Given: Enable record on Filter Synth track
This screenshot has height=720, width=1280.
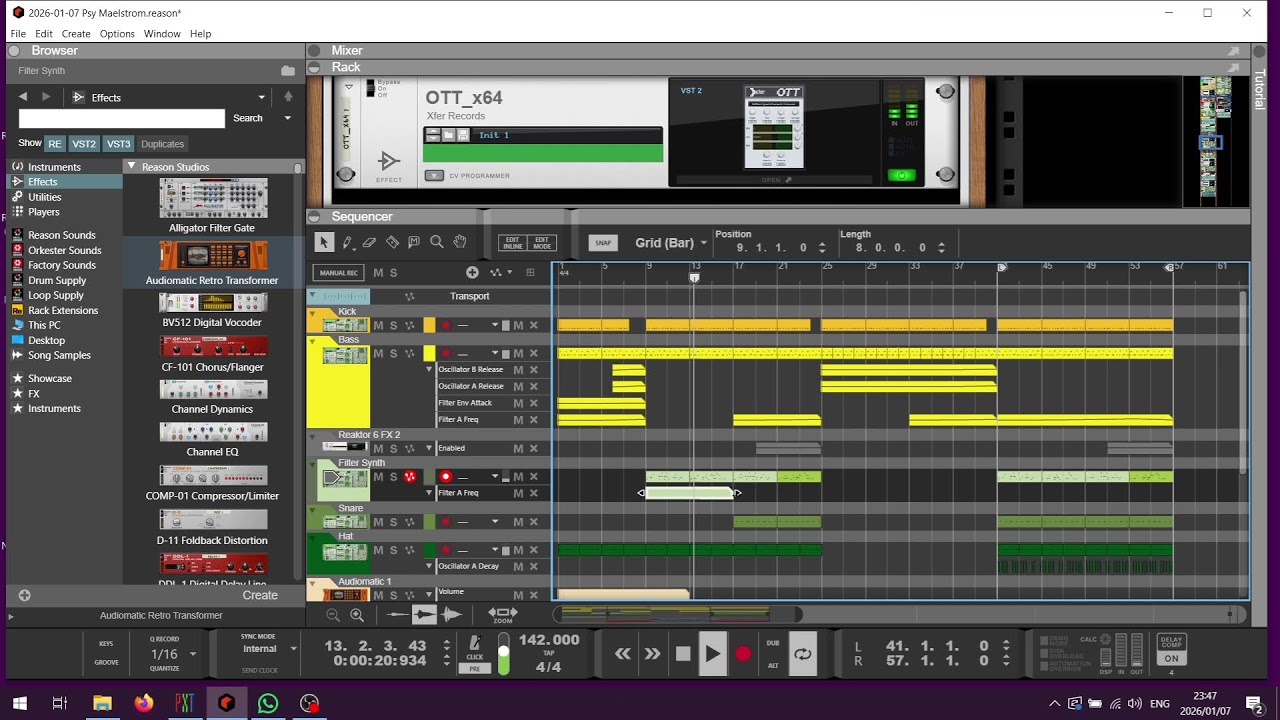Looking at the screenshot, I should point(446,477).
